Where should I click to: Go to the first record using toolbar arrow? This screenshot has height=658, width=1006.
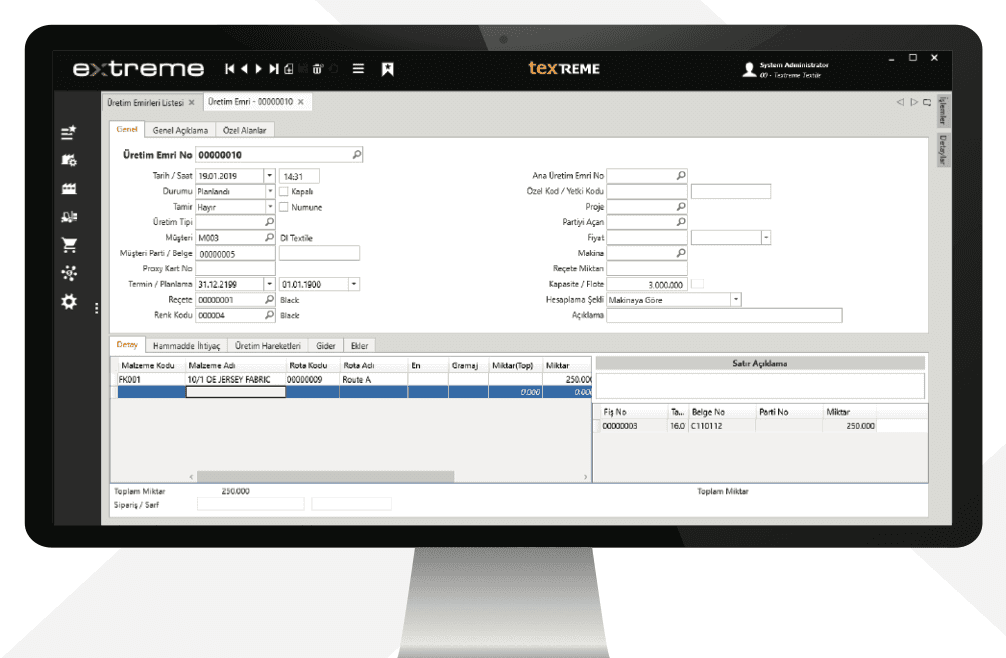pos(230,69)
